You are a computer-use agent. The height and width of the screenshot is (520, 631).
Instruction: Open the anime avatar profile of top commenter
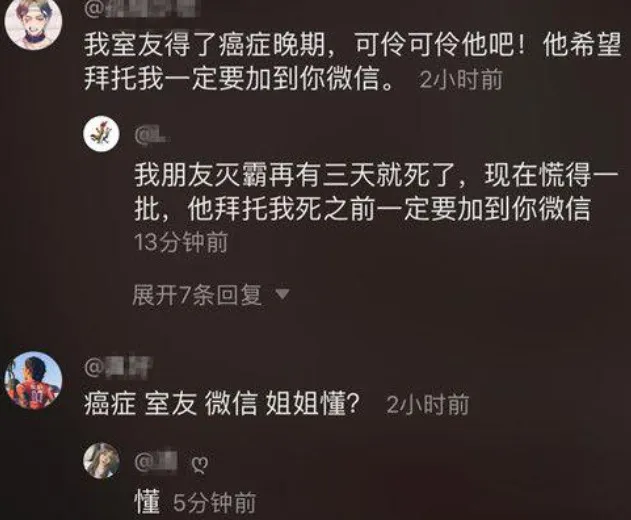point(33,23)
